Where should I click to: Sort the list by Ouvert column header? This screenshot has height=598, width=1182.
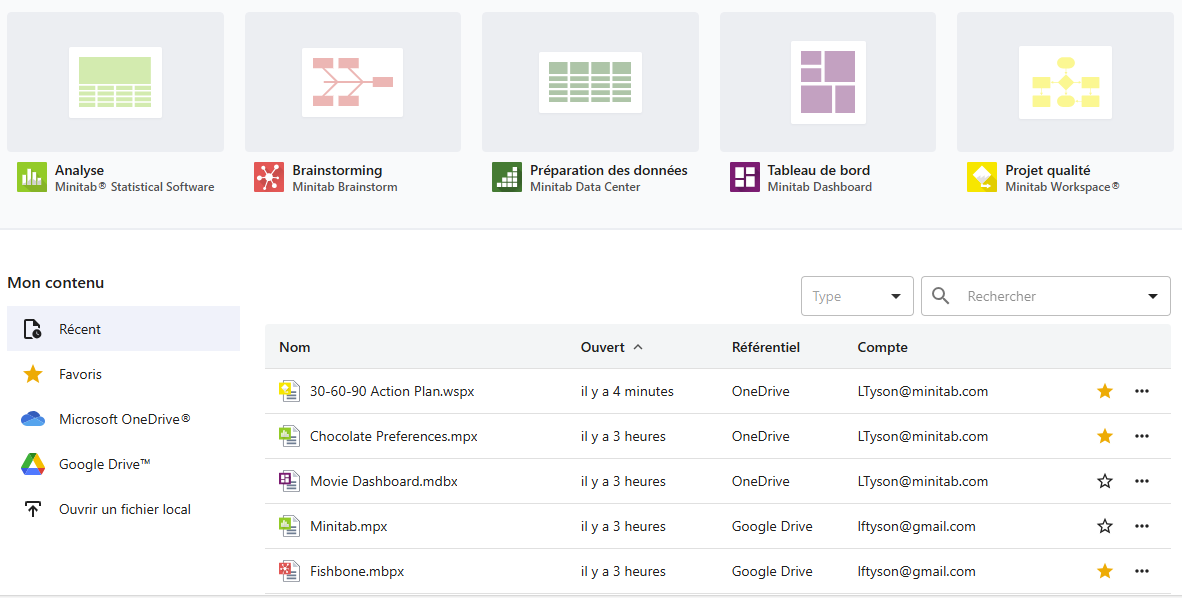pyautogui.click(x=603, y=347)
